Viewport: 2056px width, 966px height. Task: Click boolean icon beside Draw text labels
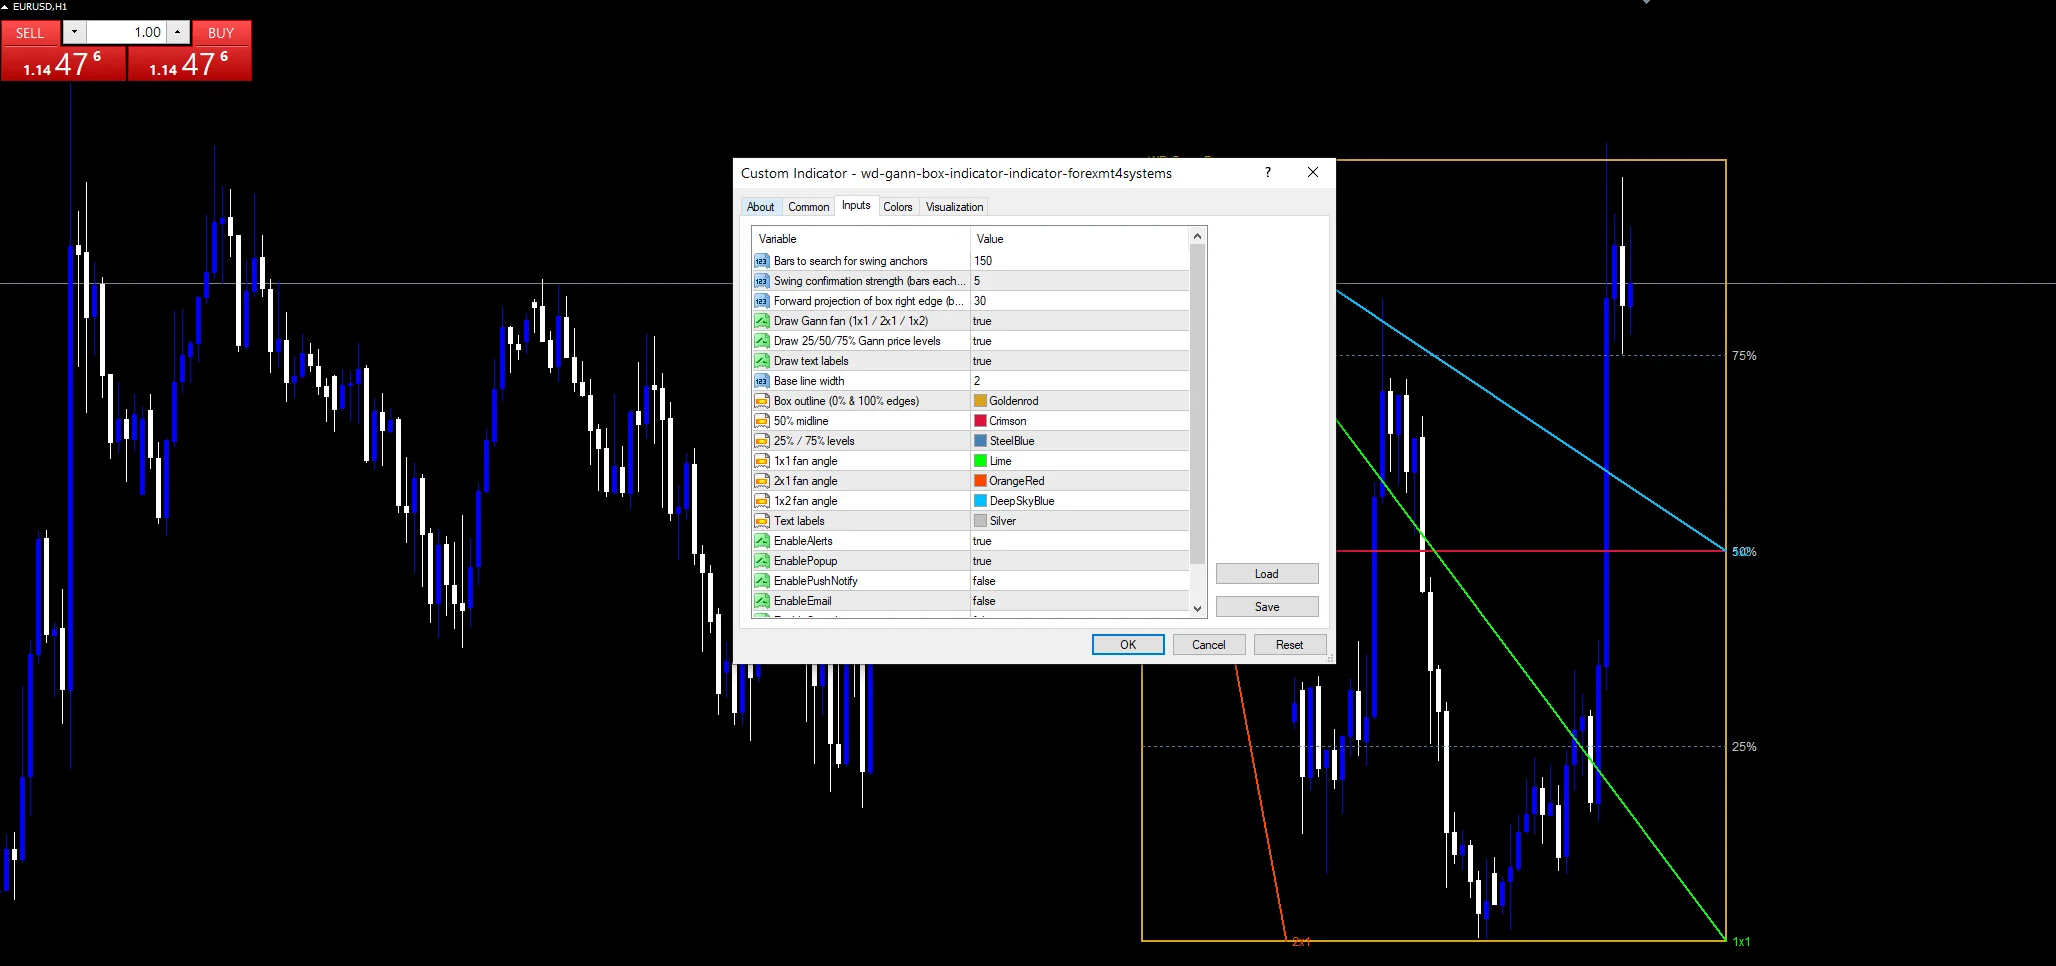coord(761,361)
